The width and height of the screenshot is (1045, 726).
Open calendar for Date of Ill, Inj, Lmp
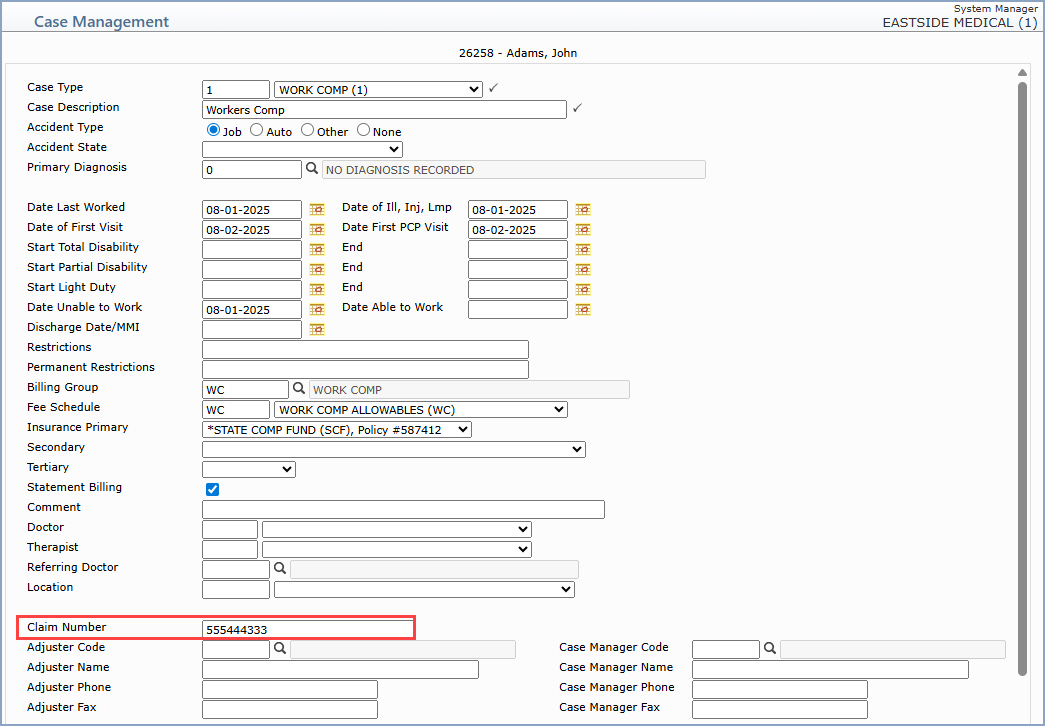tap(583, 210)
